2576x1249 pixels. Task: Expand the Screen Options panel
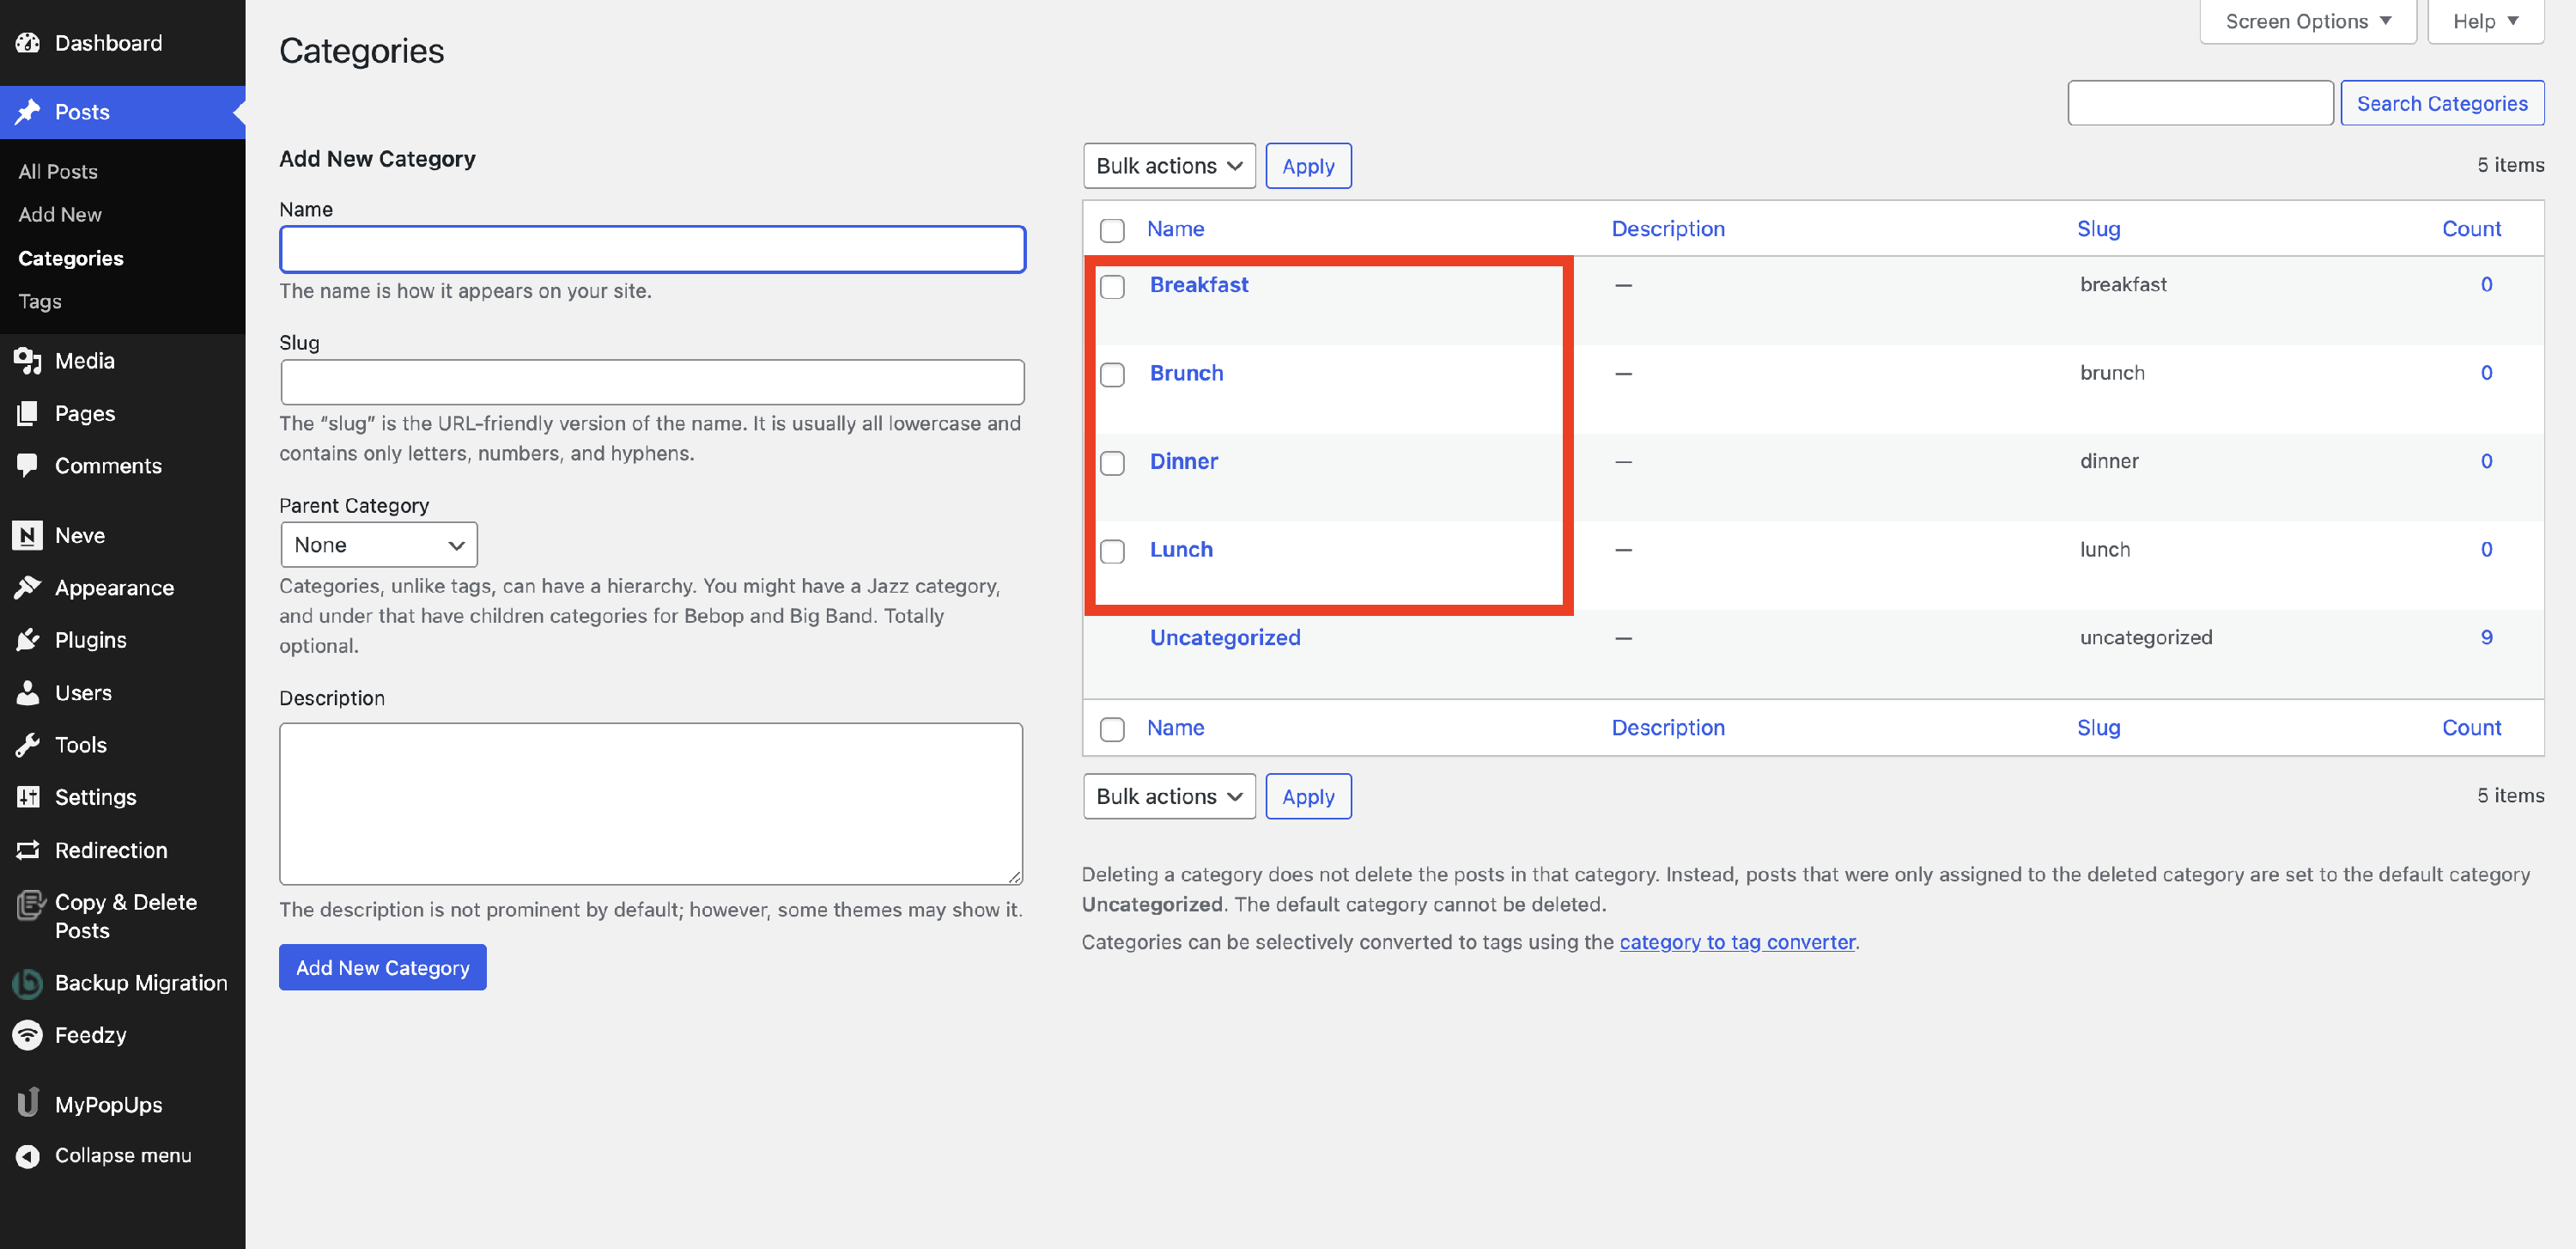point(2307,21)
